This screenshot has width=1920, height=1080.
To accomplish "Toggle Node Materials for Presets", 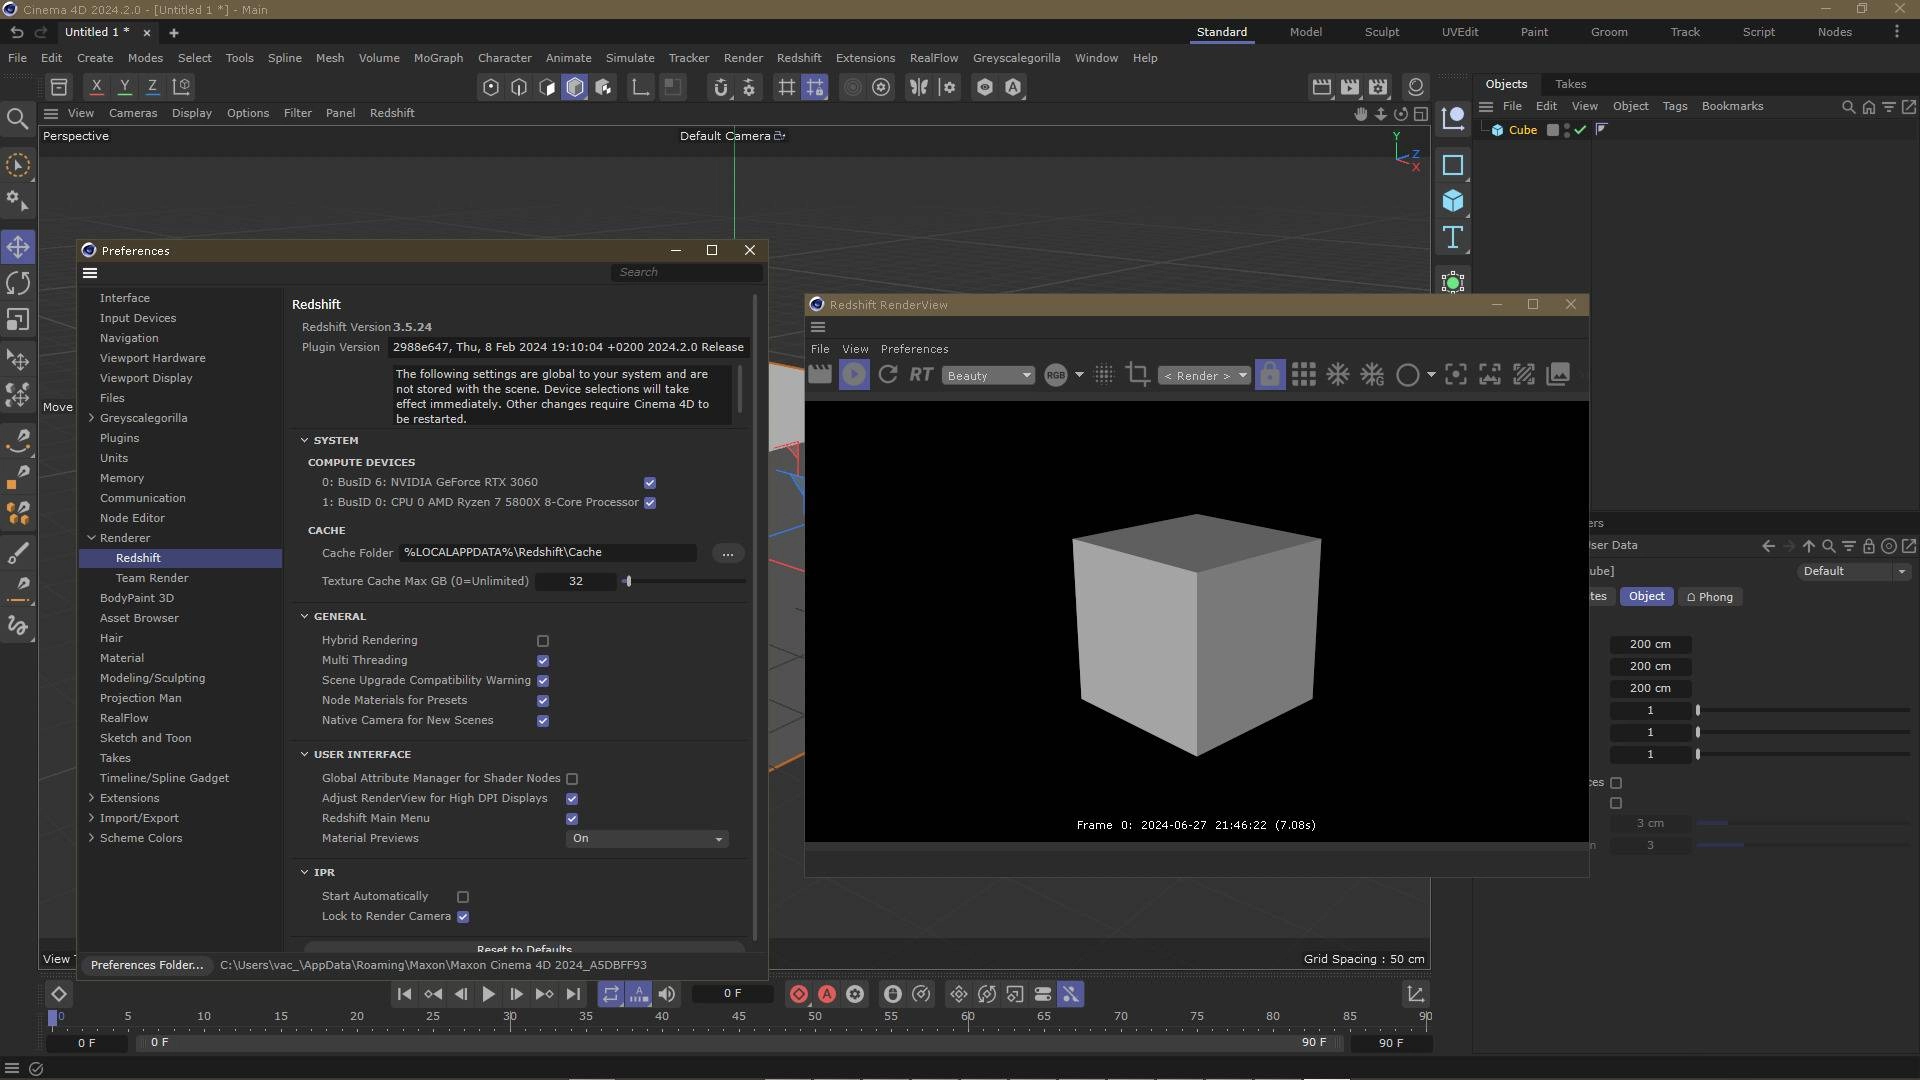I will pyautogui.click(x=543, y=701).
